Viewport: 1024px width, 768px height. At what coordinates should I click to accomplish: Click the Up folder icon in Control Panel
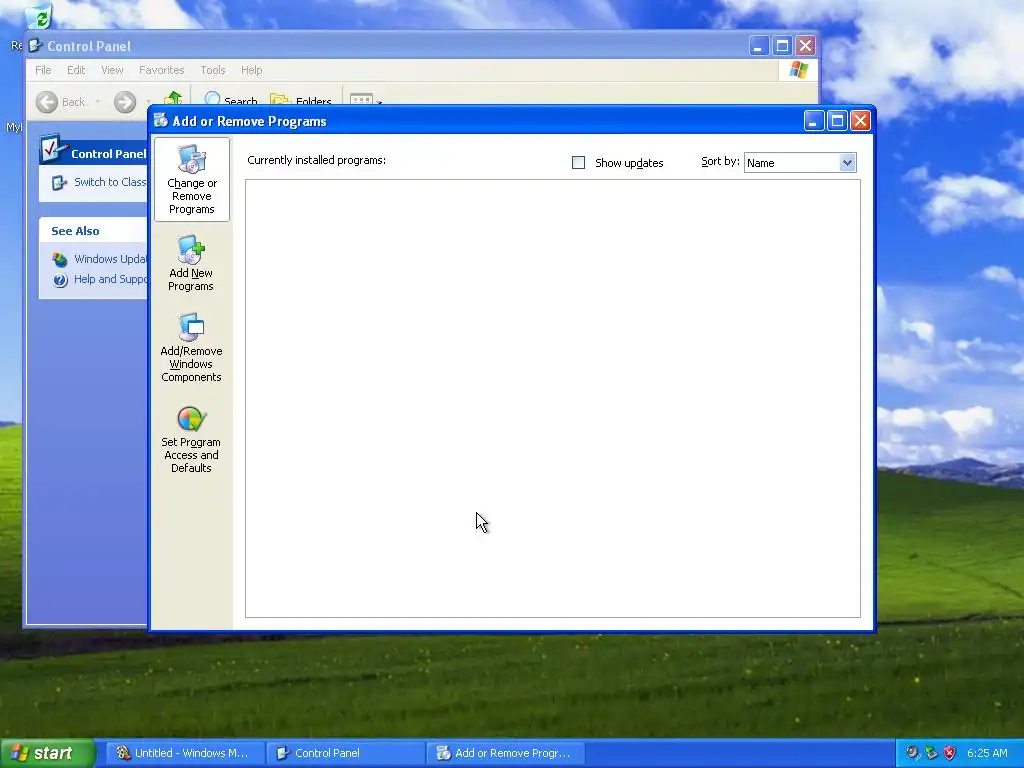(x=173, y=98)
